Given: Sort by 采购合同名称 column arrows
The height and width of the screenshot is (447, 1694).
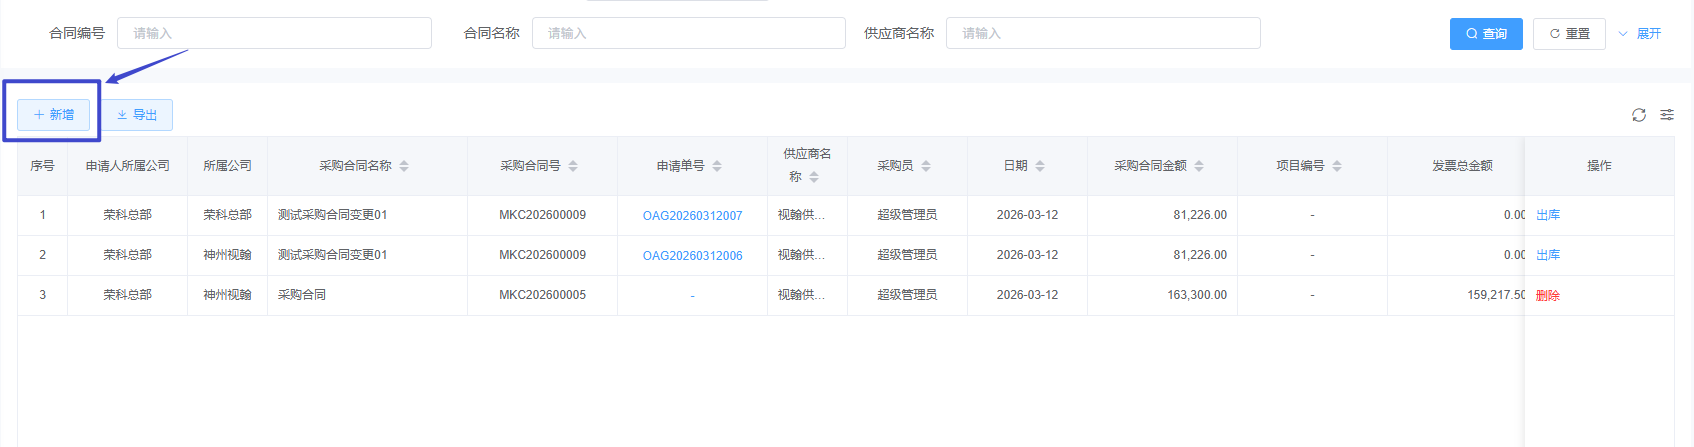Looking at the screenshot, I should tap(404, 166).
